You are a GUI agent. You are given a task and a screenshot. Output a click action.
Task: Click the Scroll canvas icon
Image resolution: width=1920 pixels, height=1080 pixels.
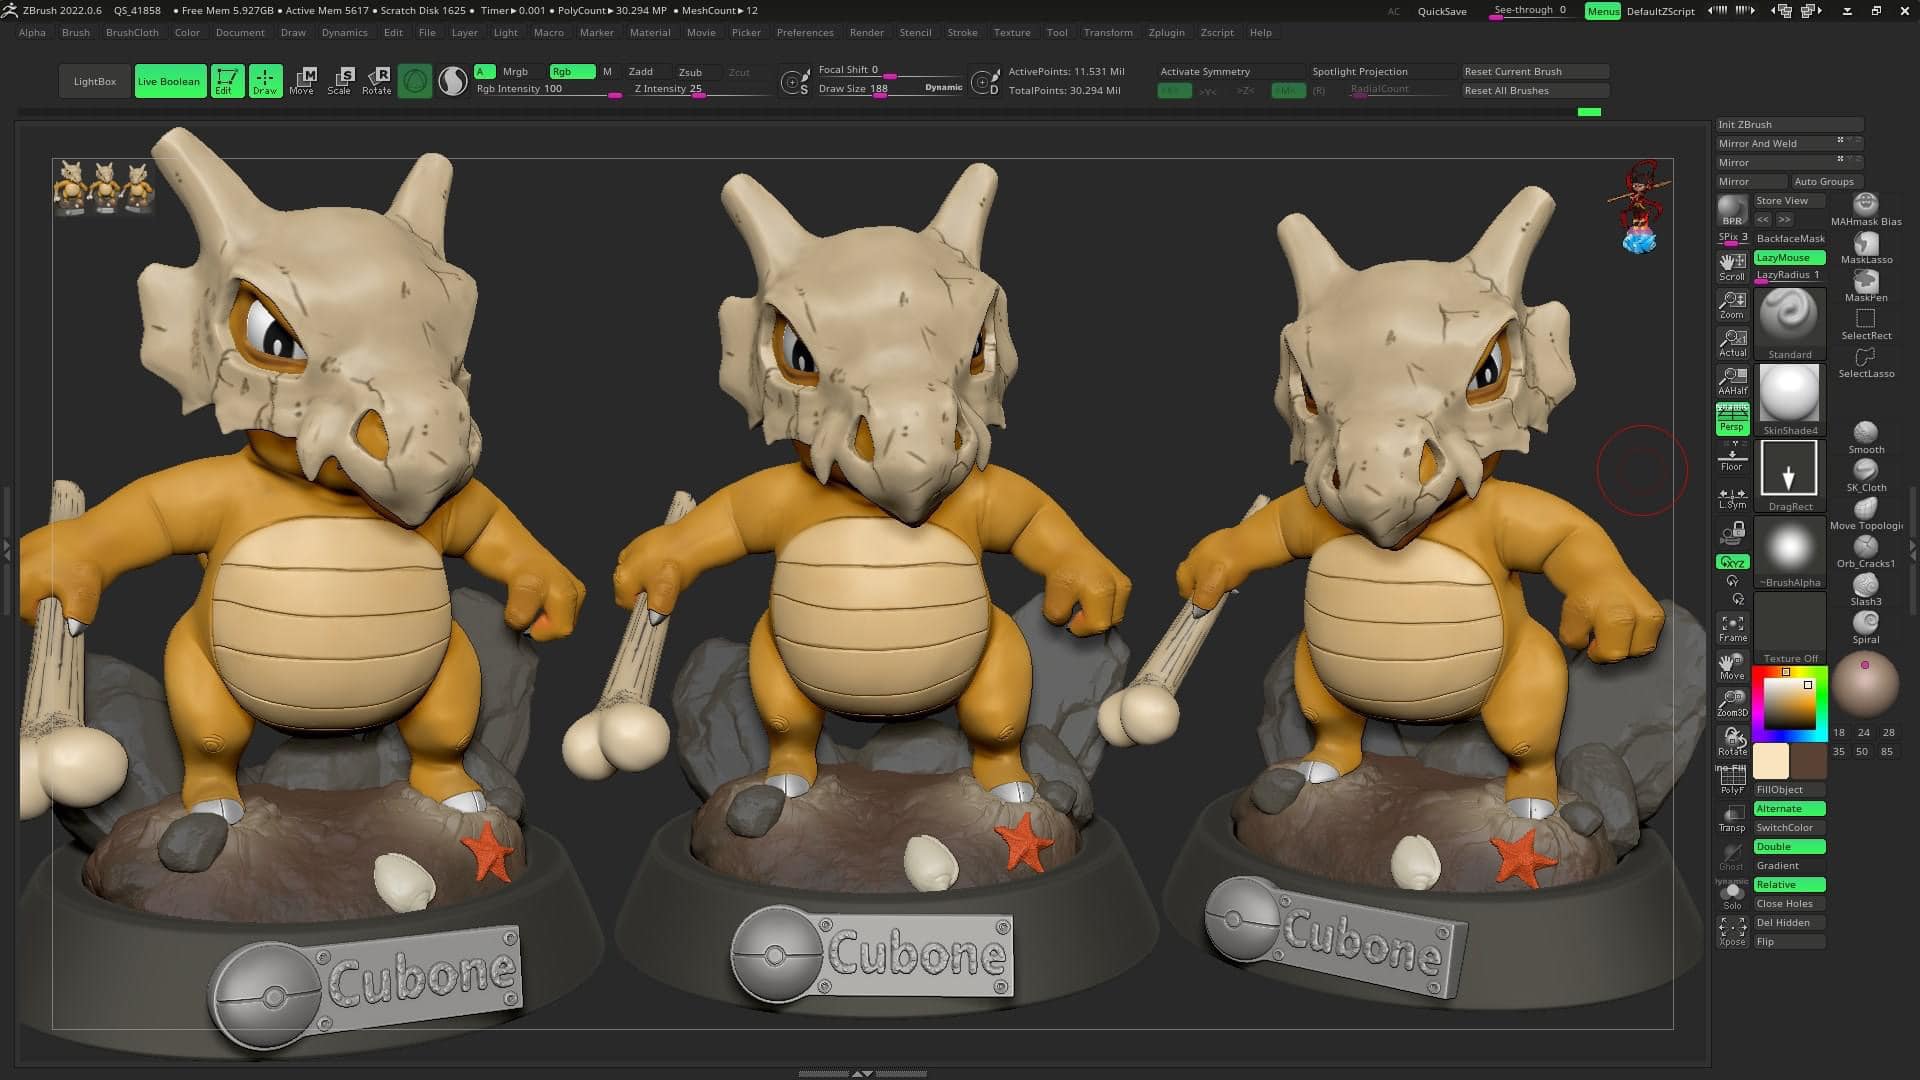point(1732,267)
